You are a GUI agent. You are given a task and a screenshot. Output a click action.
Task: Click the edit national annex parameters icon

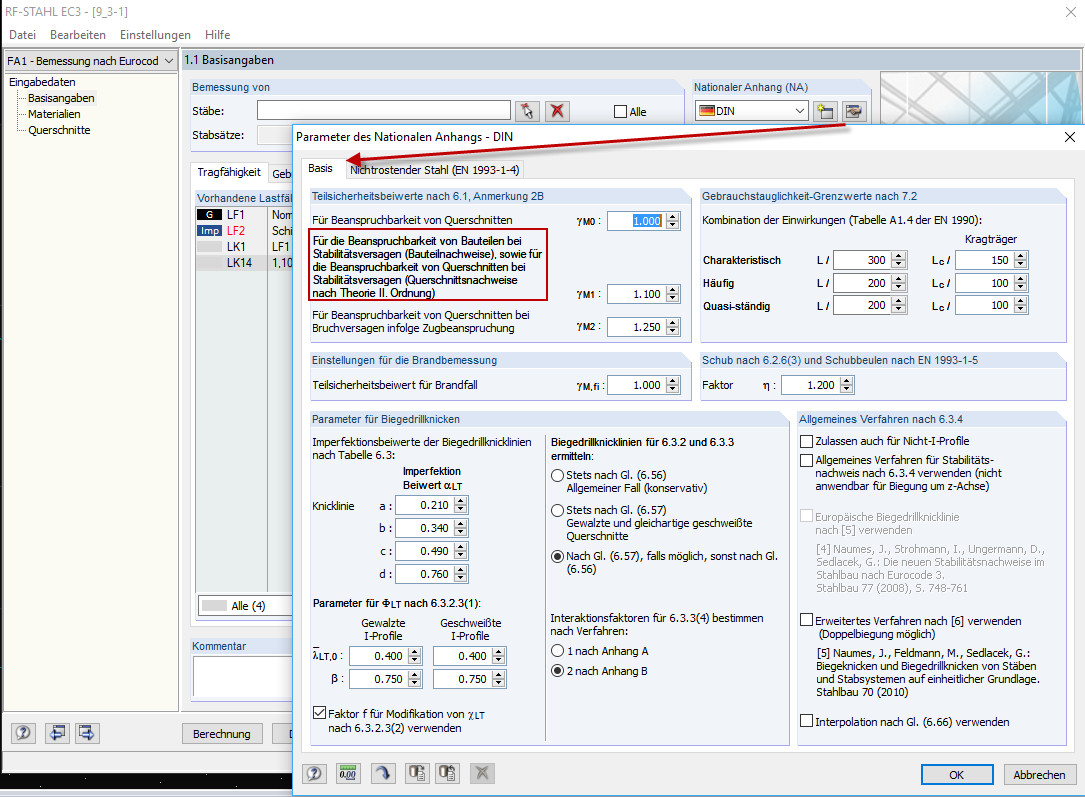854,111
